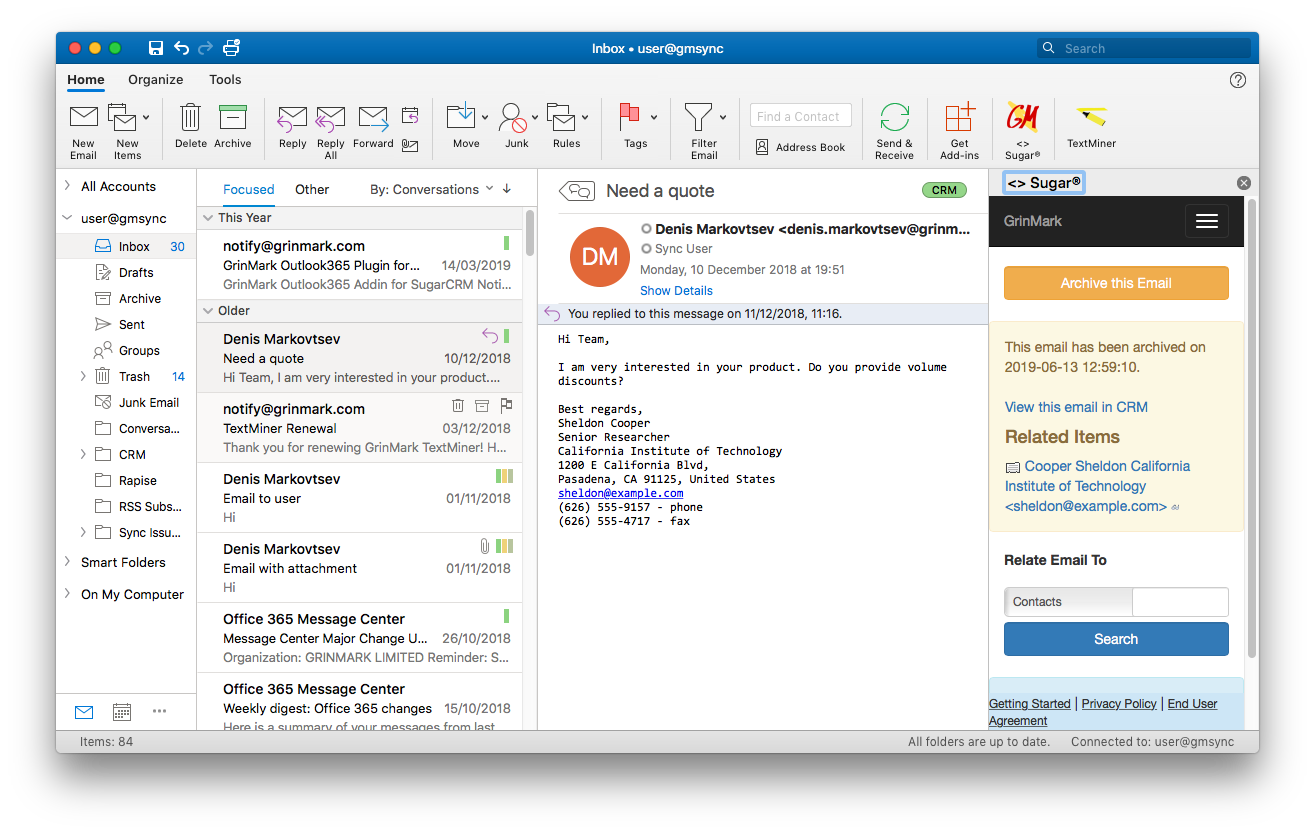Image resolution: width=1315 pixels, height=833 pixels.
Task: Click the green CRM category tag
Action: coord(943,190)
